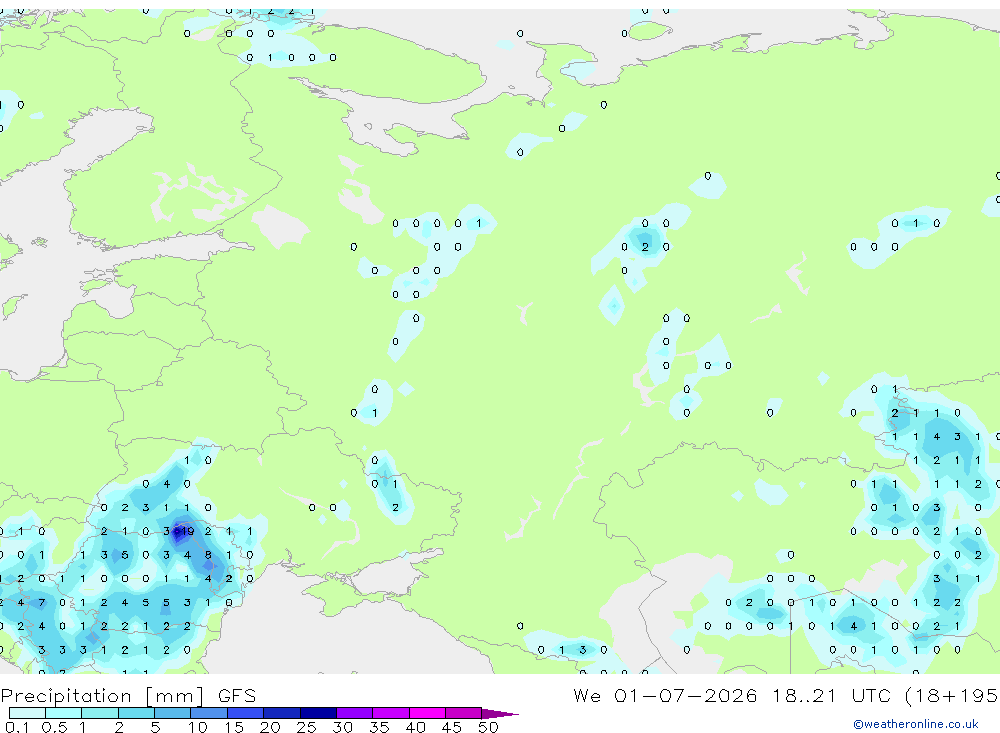The height and width of the screenshot is (733, 1000).
Task: Click the '30' legend scale label
Action: click(342, 727)
